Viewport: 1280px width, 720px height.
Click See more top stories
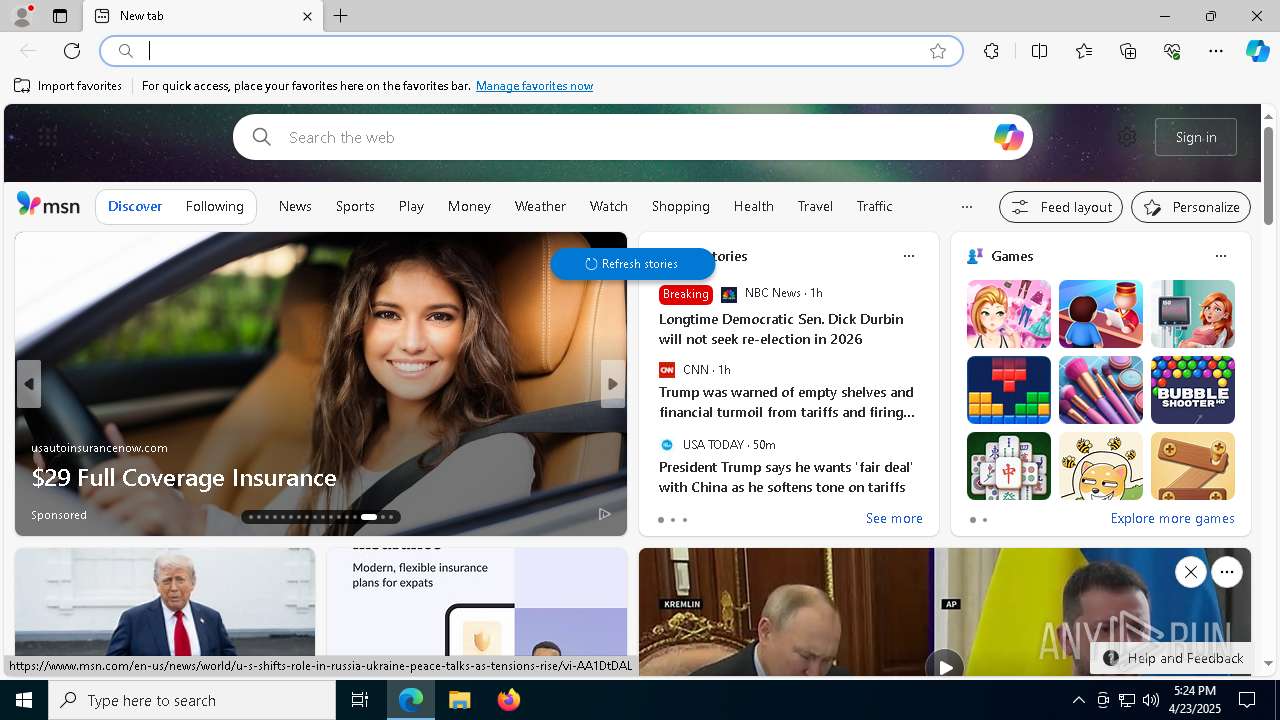894,518
